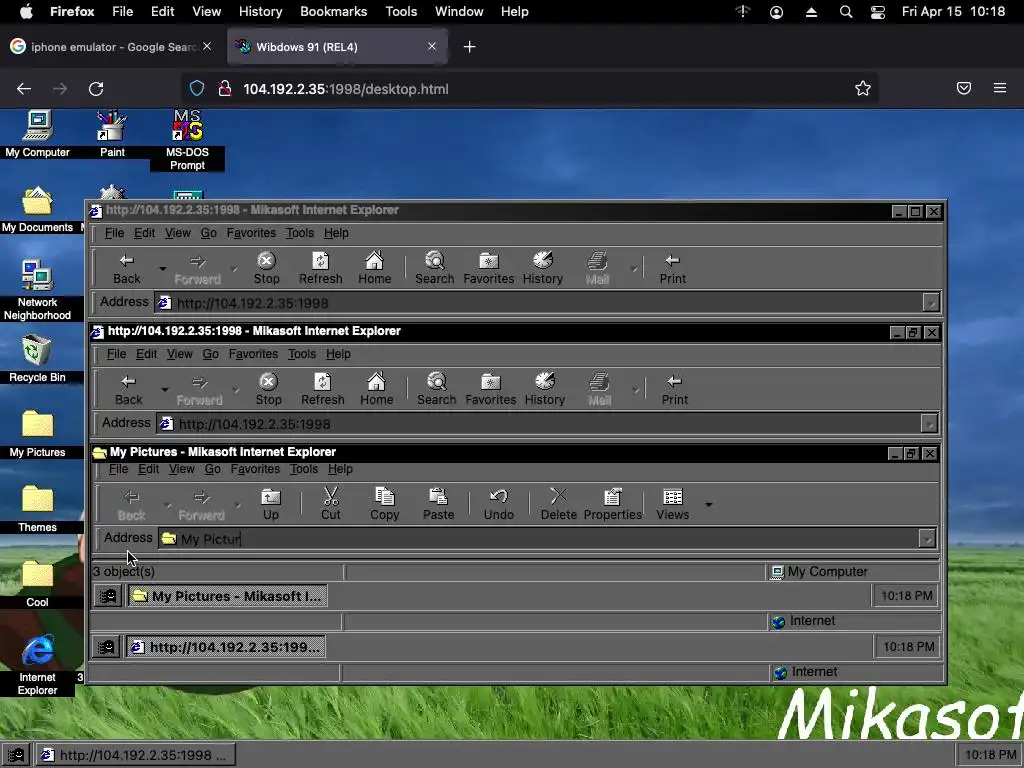The image size is (1024, 768).
Task: Open Tools menu in top dimmed IE window
Action: (300, 233)
